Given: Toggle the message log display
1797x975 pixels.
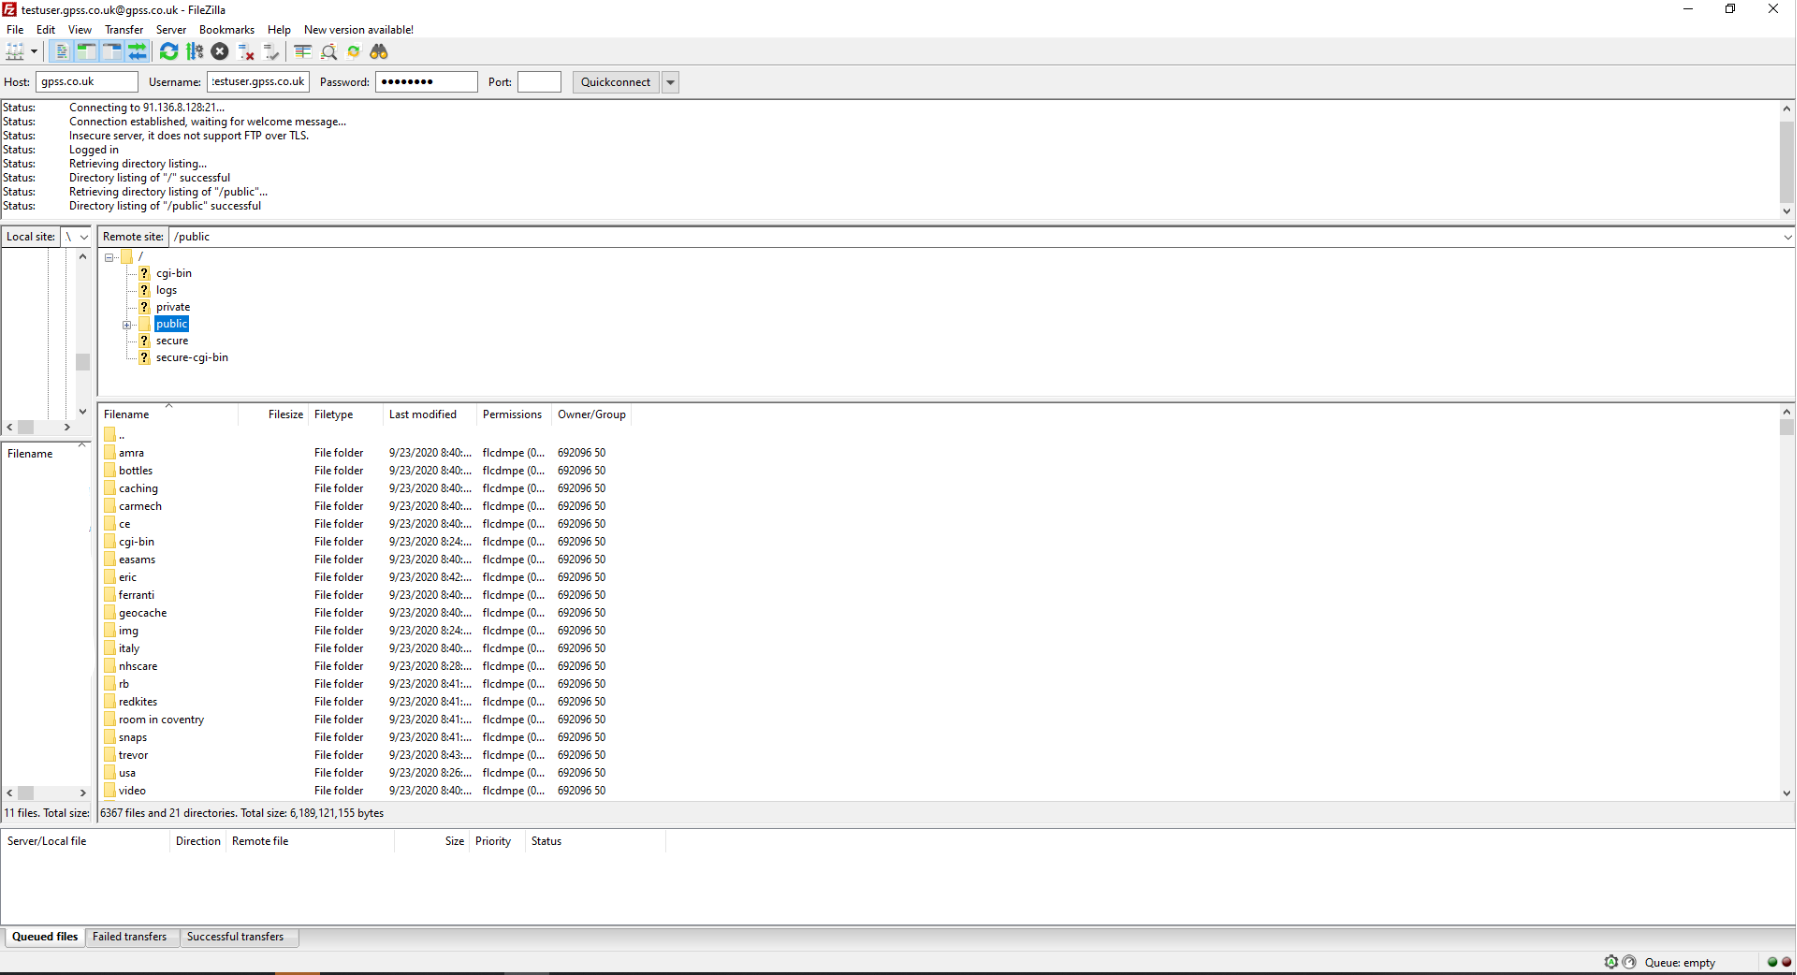Looking at the screenshot, I should click(62, 52).
